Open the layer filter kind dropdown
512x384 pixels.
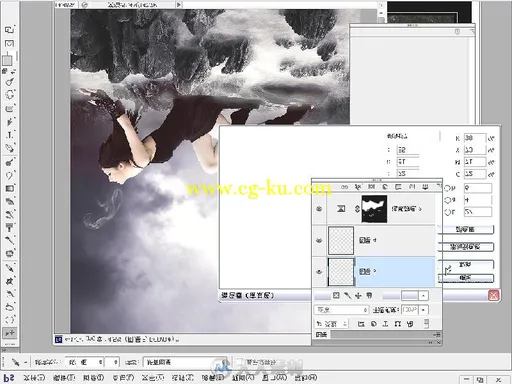click(x=332, y=324)
